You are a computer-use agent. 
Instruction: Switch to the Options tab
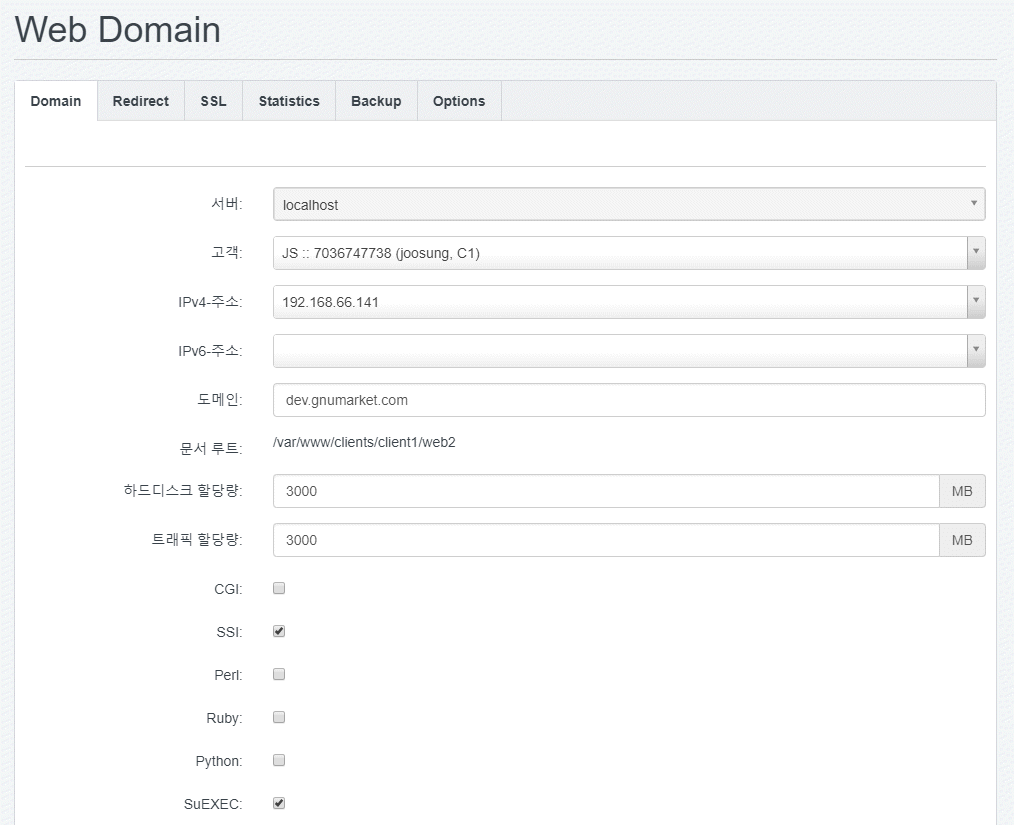pos(459,101)
